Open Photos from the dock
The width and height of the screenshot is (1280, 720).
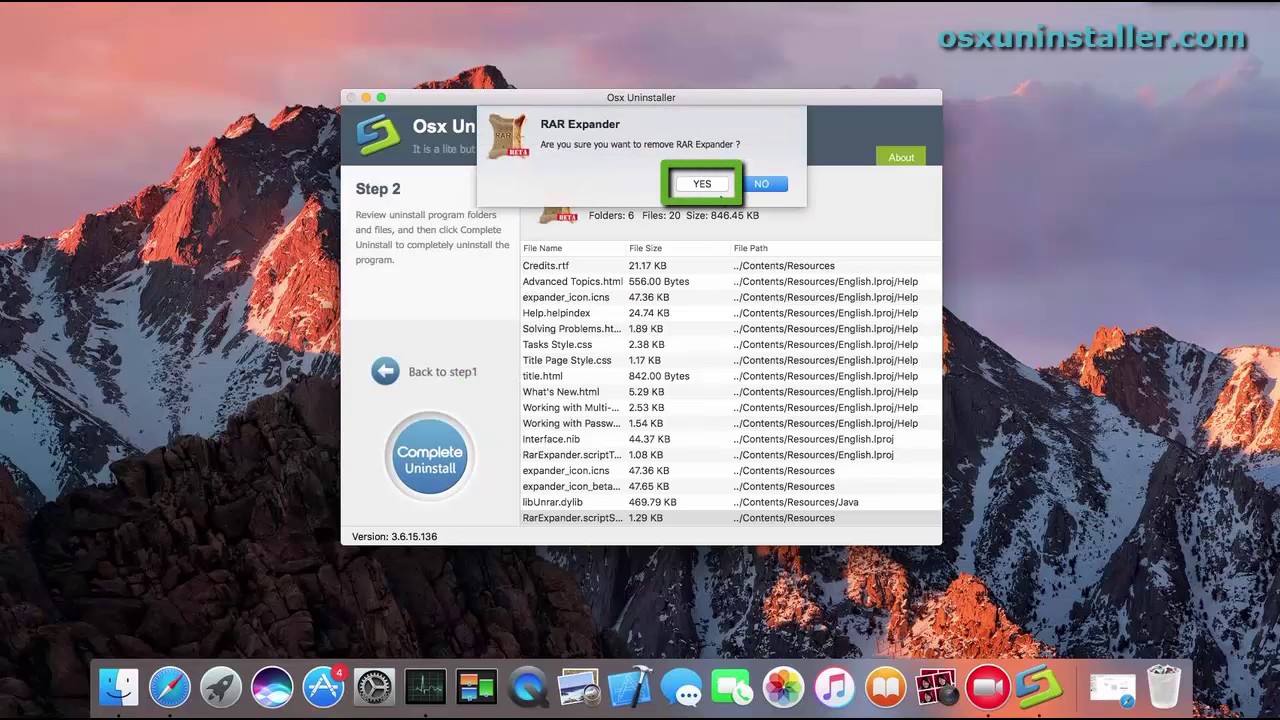784,688
